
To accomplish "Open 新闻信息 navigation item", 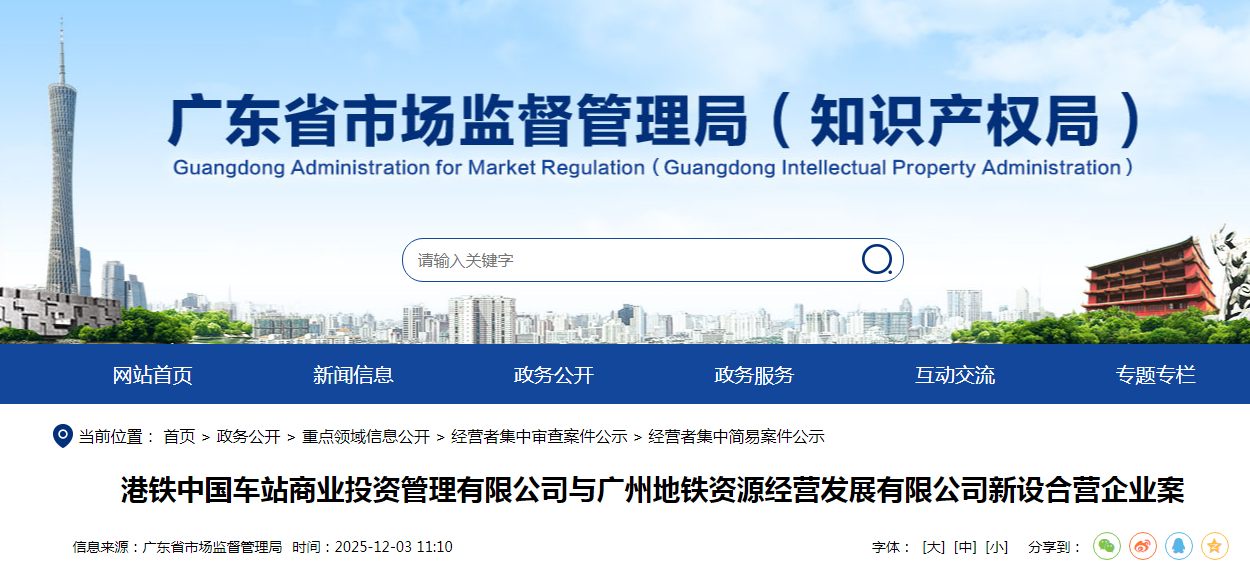I will point(353,375).
